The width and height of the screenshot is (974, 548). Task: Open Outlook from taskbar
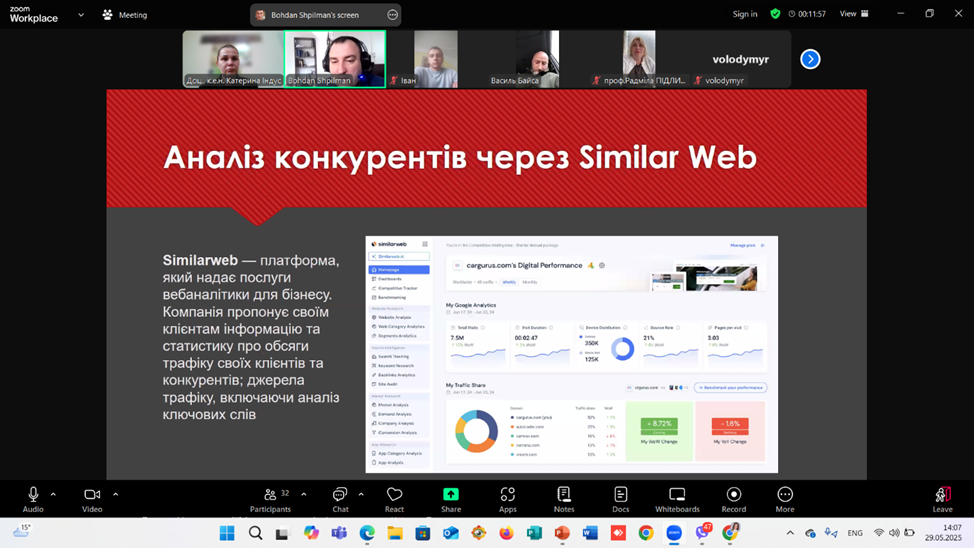[x=451, y=533]
